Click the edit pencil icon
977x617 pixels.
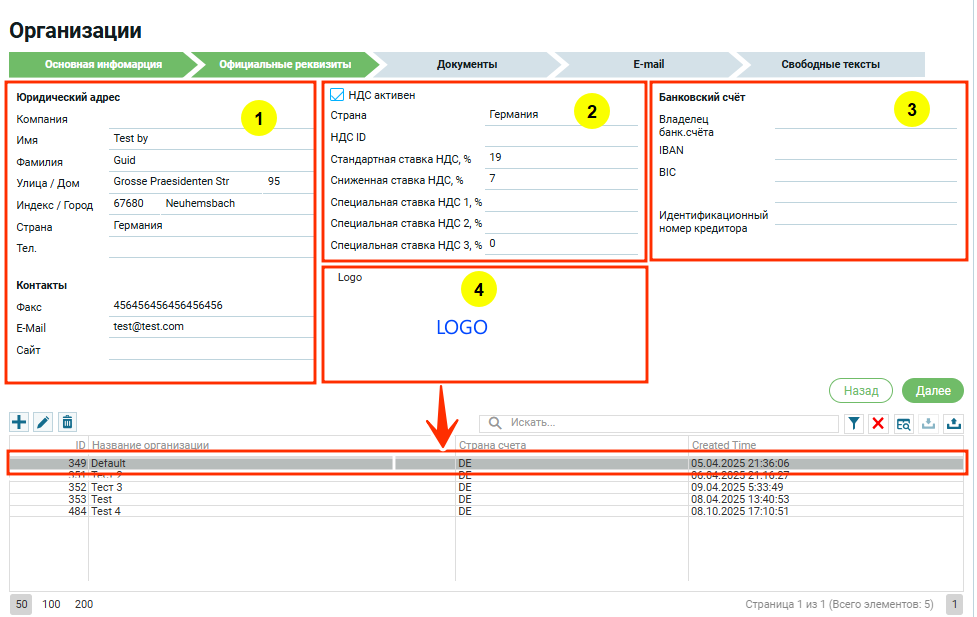43,423
